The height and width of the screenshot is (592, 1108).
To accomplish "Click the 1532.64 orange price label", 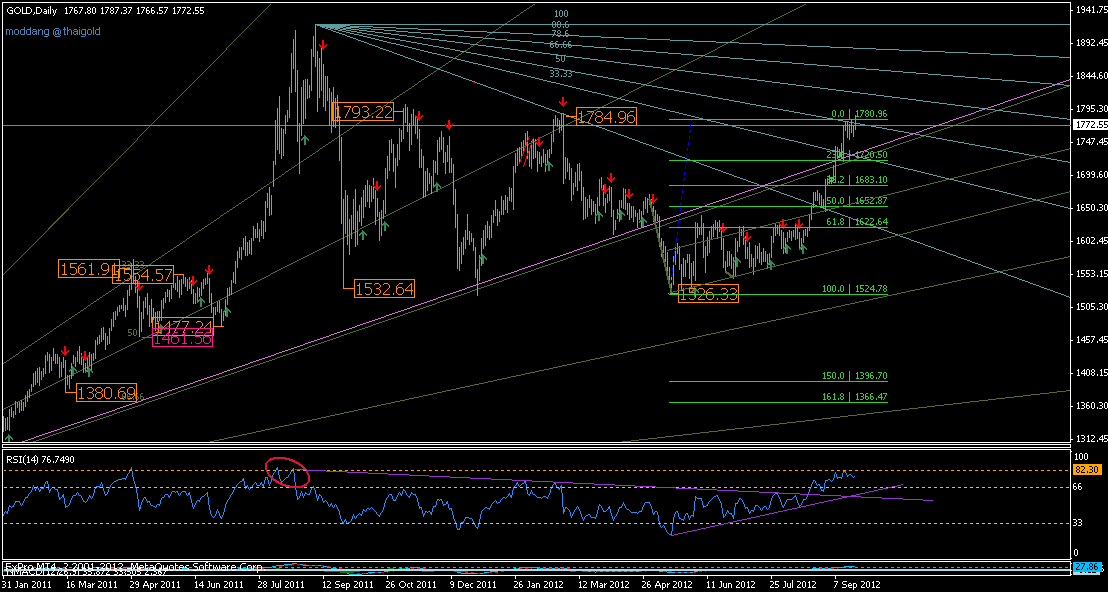I will (384, 289).
